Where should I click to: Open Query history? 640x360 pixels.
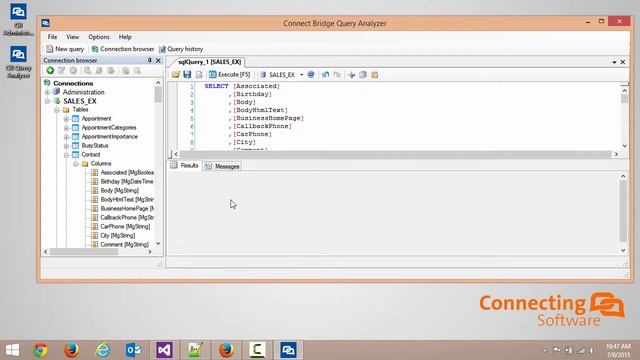point(181,49)
